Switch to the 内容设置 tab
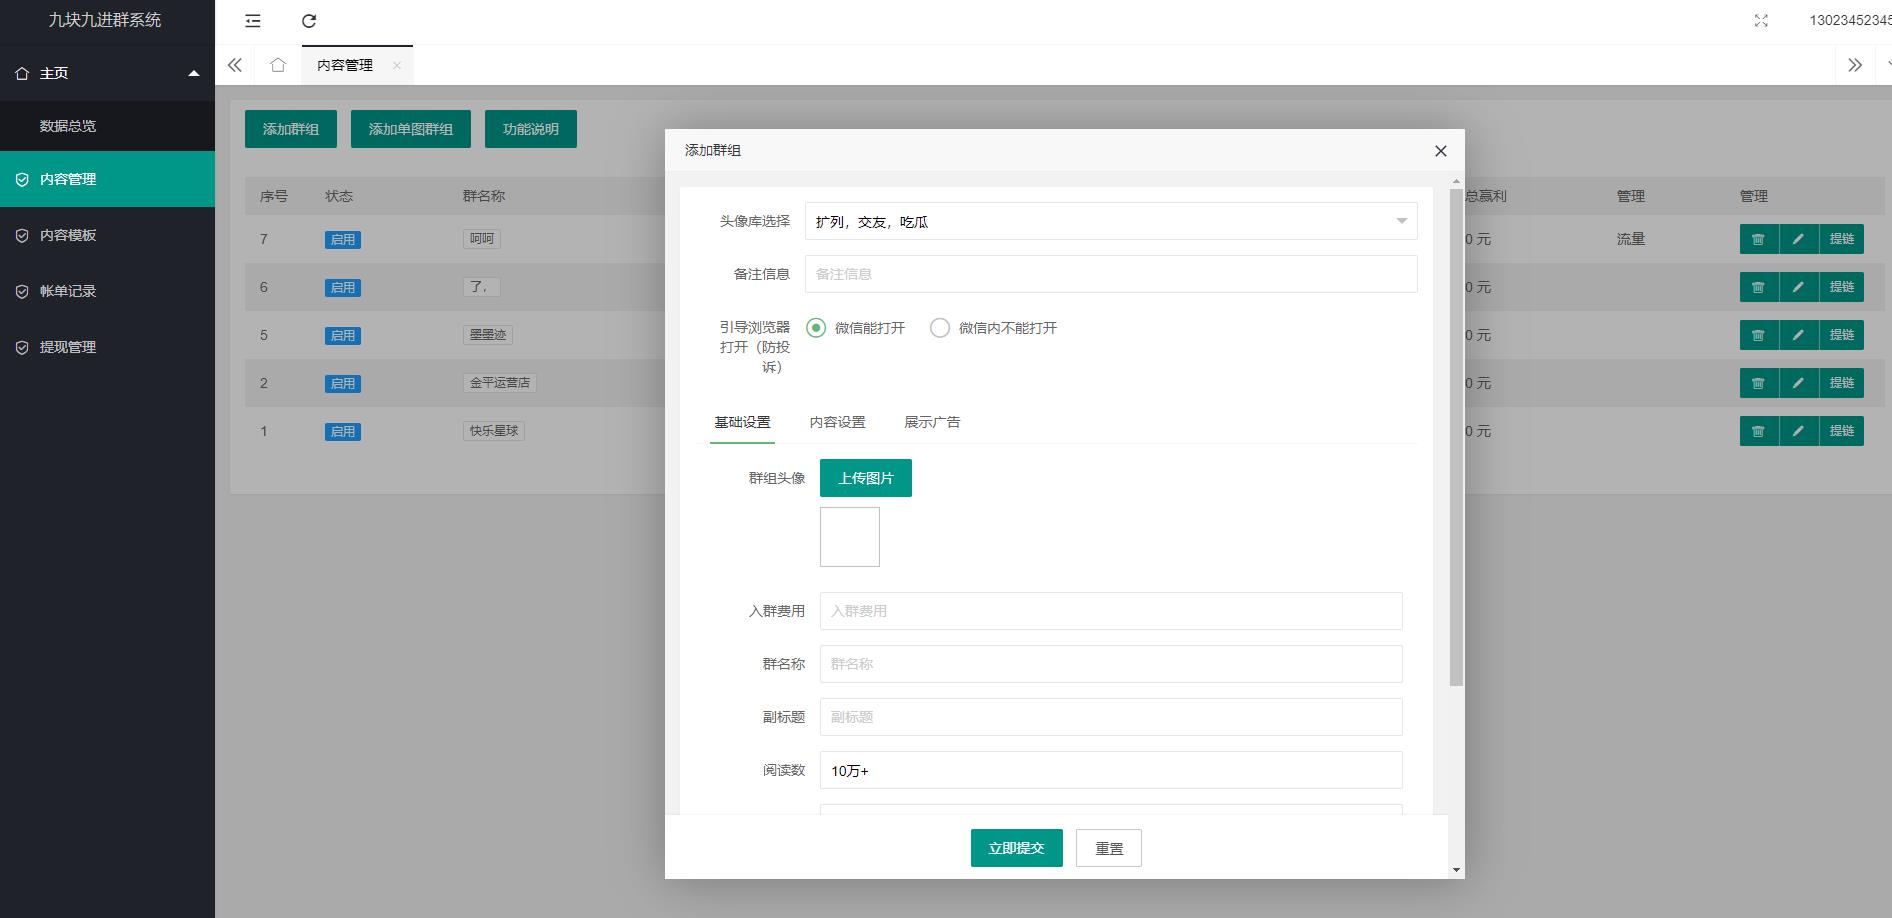 837,422
